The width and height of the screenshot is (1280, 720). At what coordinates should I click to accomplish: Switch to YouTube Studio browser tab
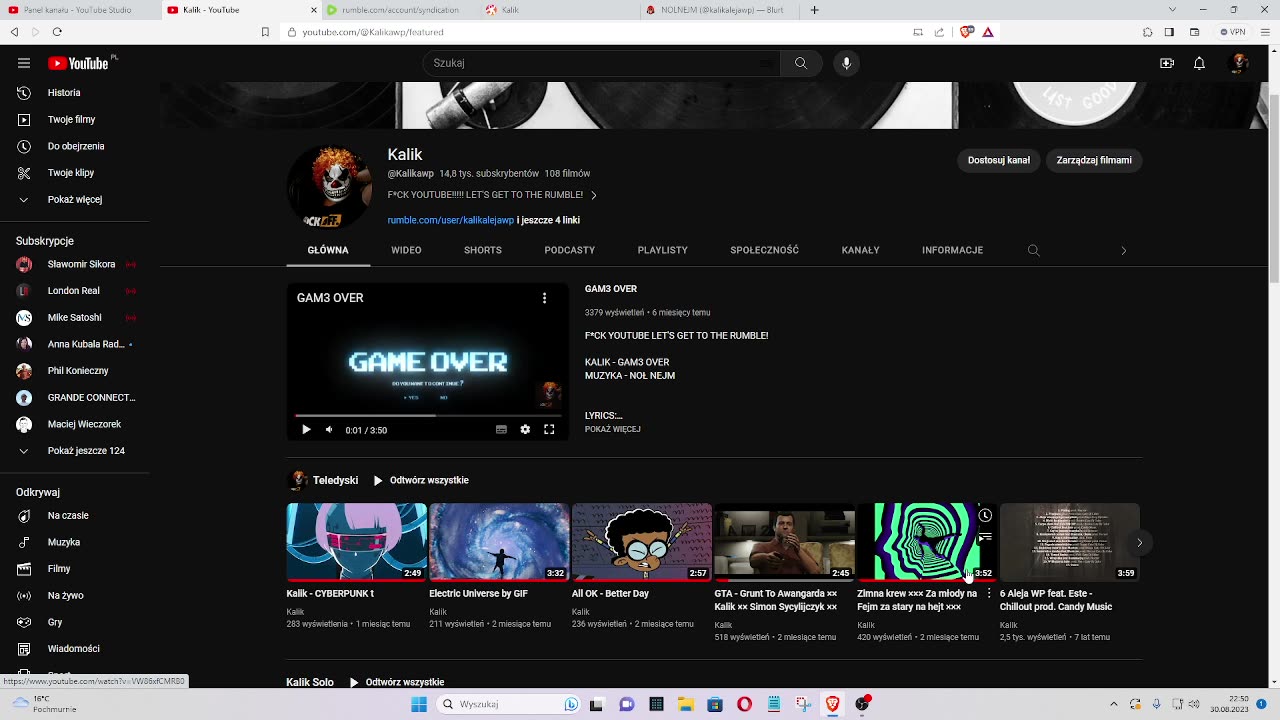click(x=79, y=10)
